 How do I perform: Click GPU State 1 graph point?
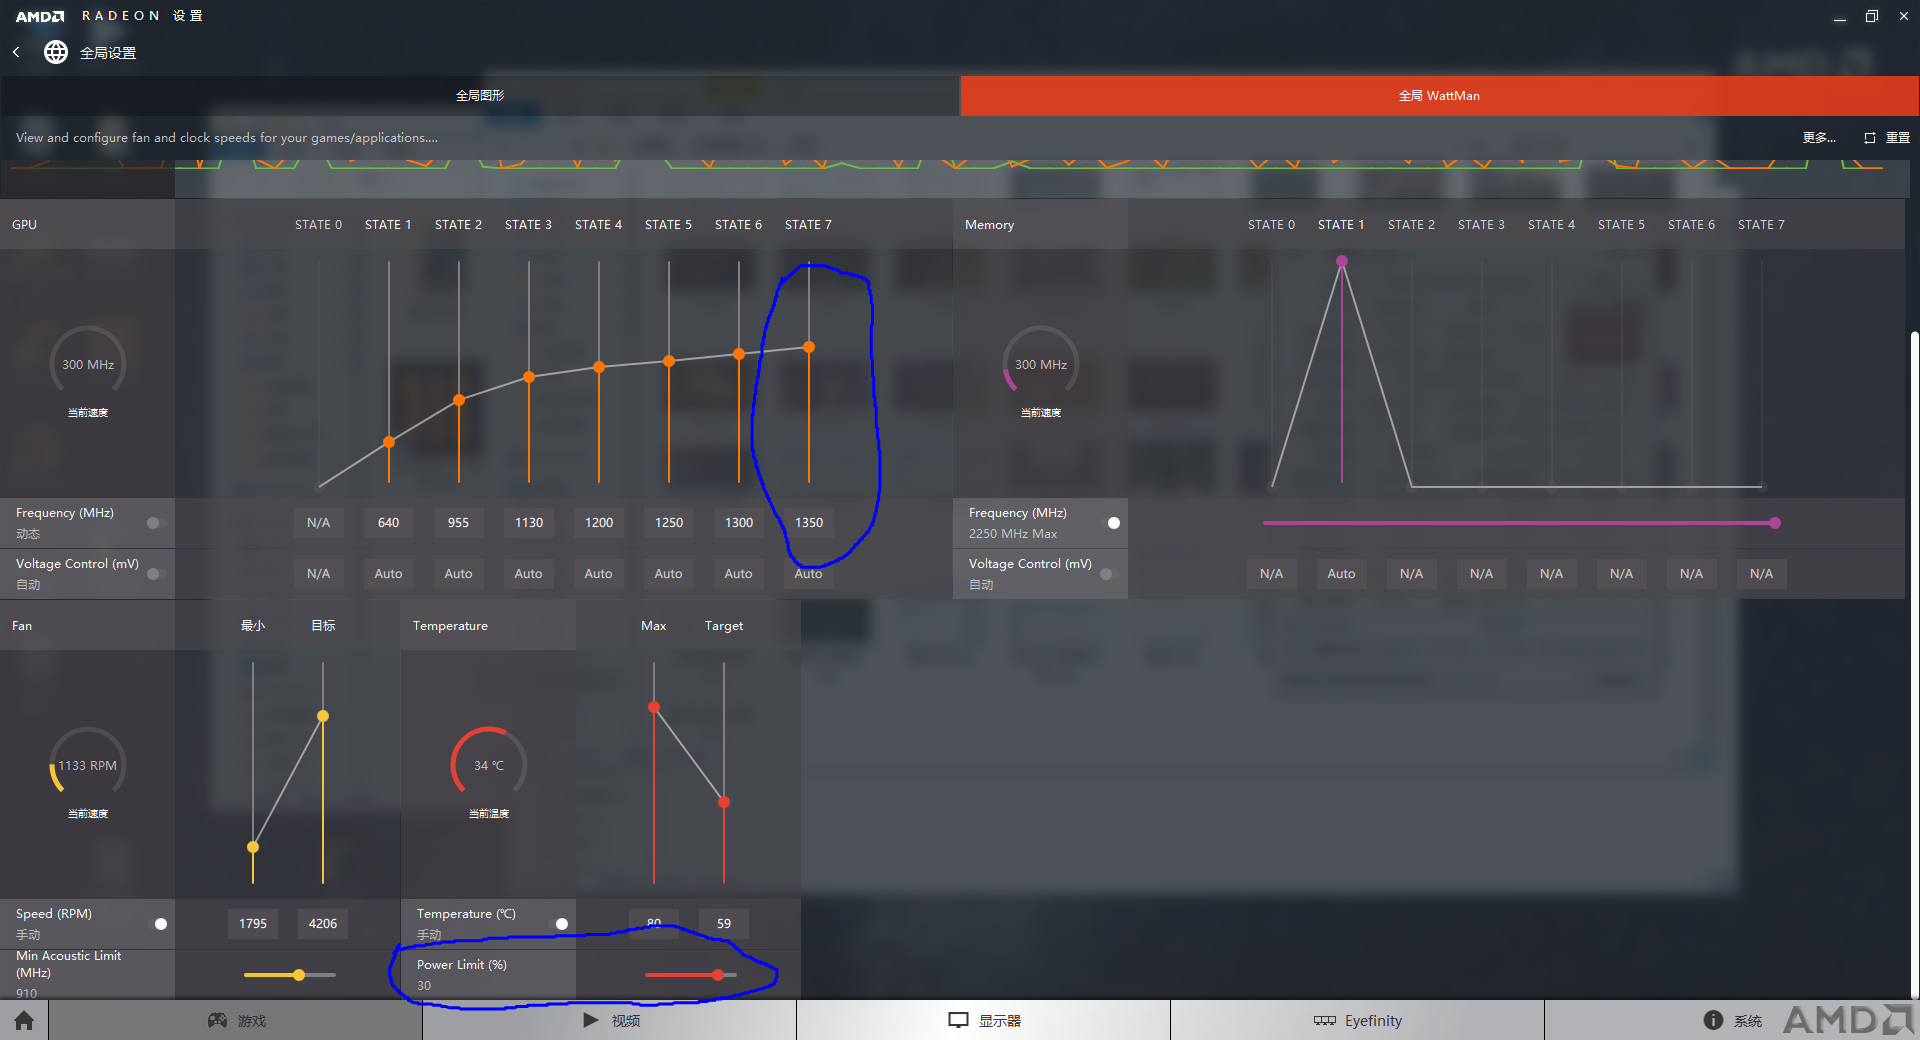pos(389,442)
